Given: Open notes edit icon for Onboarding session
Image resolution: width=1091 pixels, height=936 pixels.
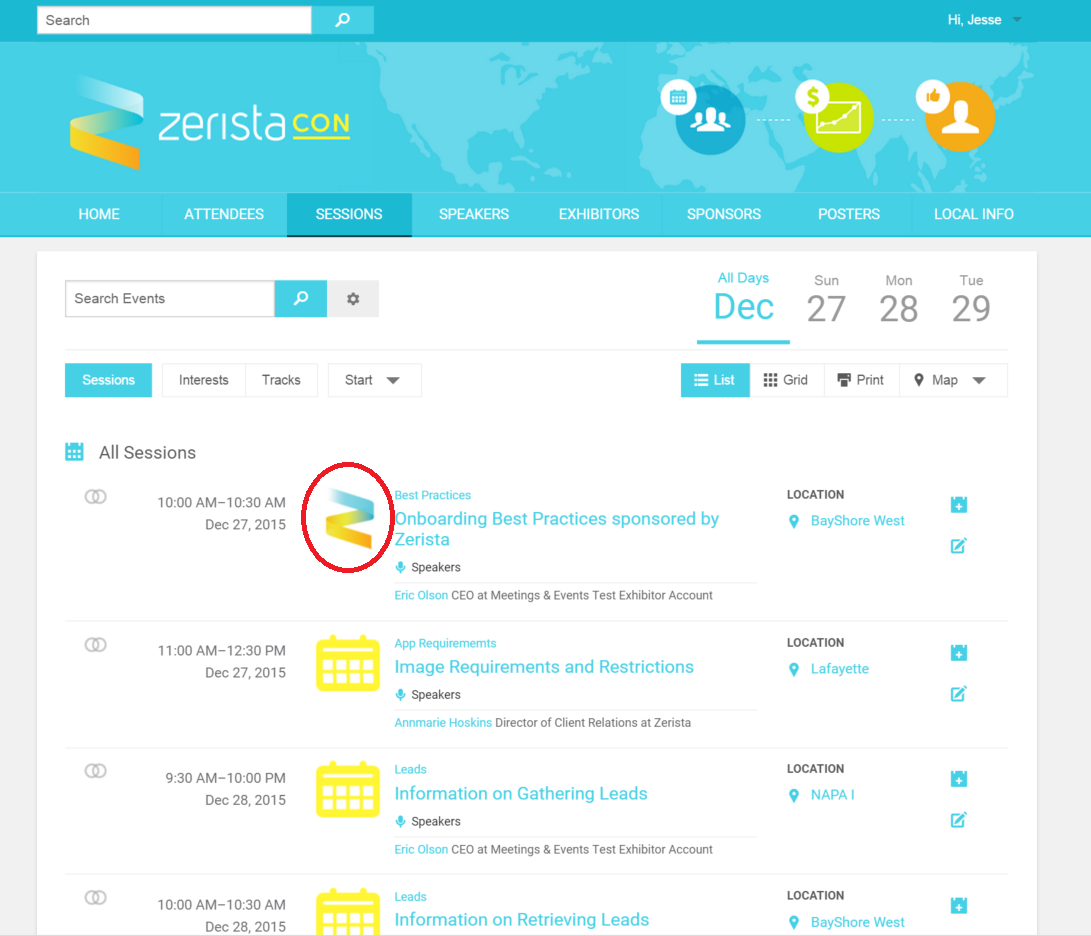Looking at the screenshot, I should pyautogui.click(x=959, y=546).
